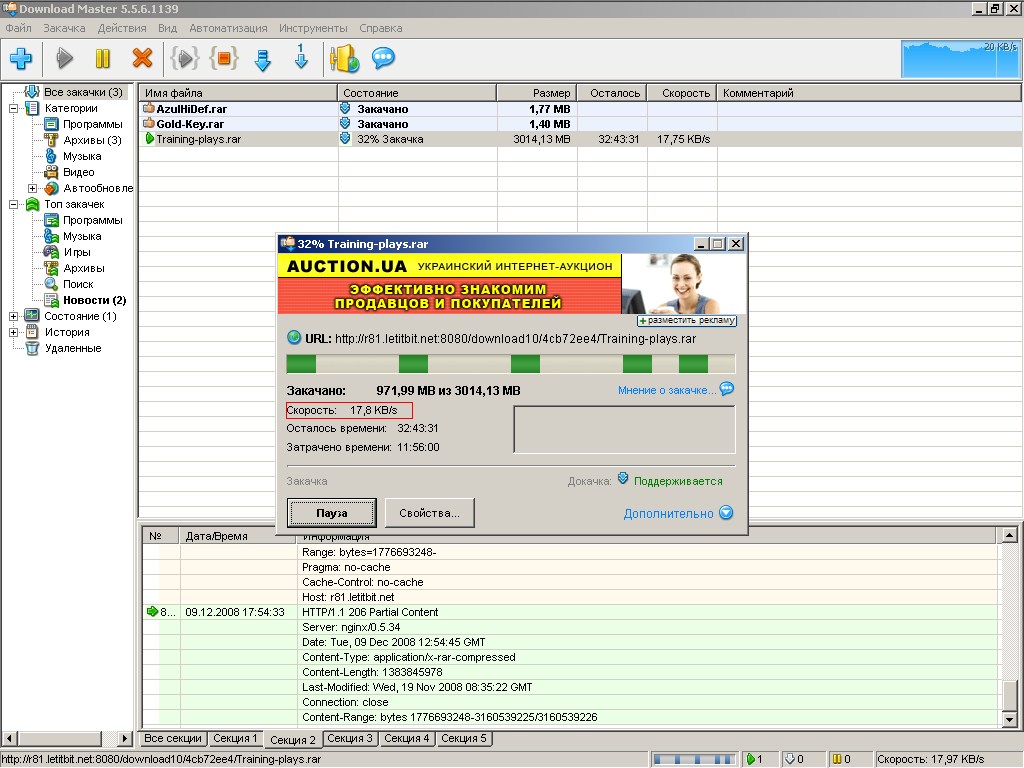Click the blue plus Add download icon
This screenshot has height=768, width=1024.
click(21, 59)
